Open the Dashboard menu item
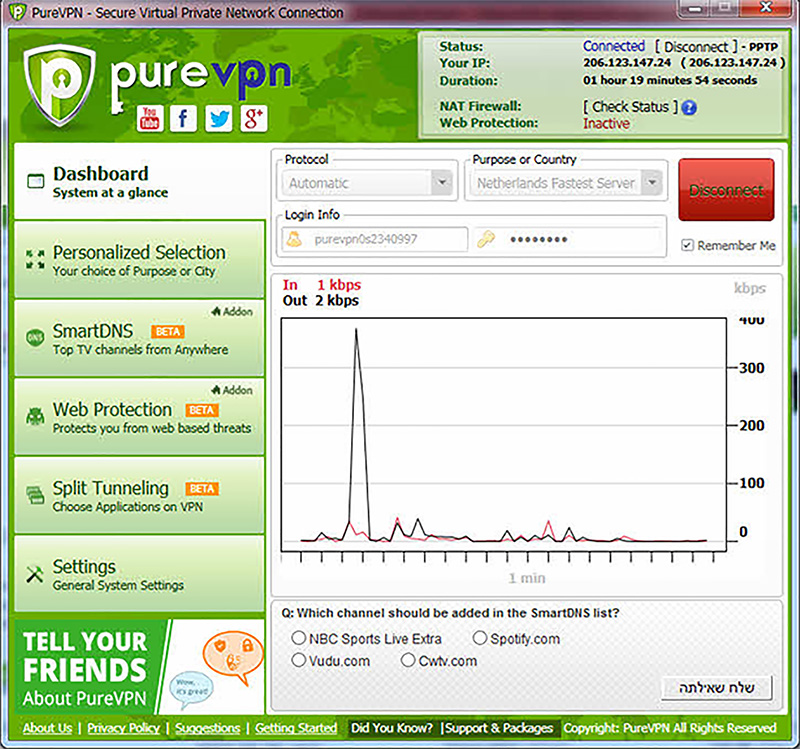800x749 pixels. (x=140, y=182)
